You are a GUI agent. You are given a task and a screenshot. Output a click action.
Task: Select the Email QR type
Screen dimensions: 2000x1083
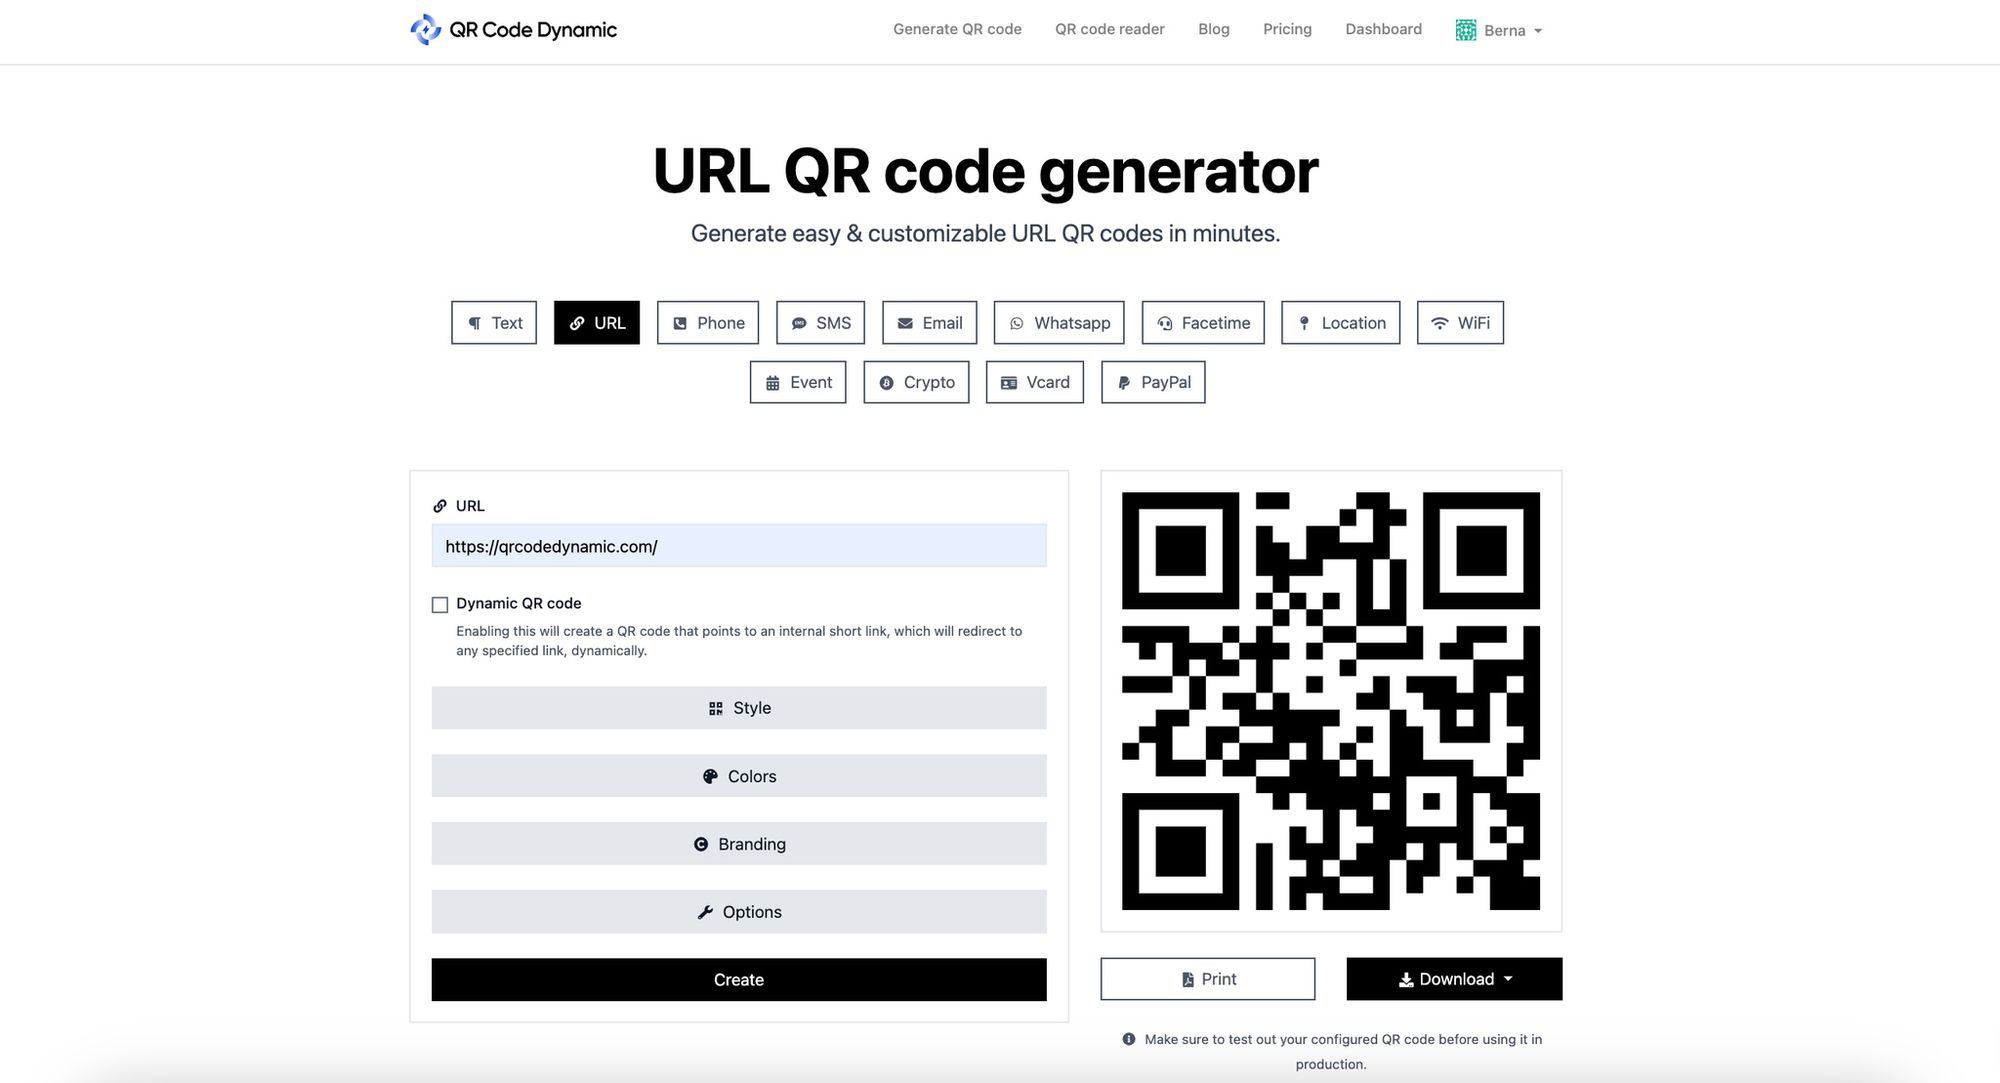tap(929, 323)
